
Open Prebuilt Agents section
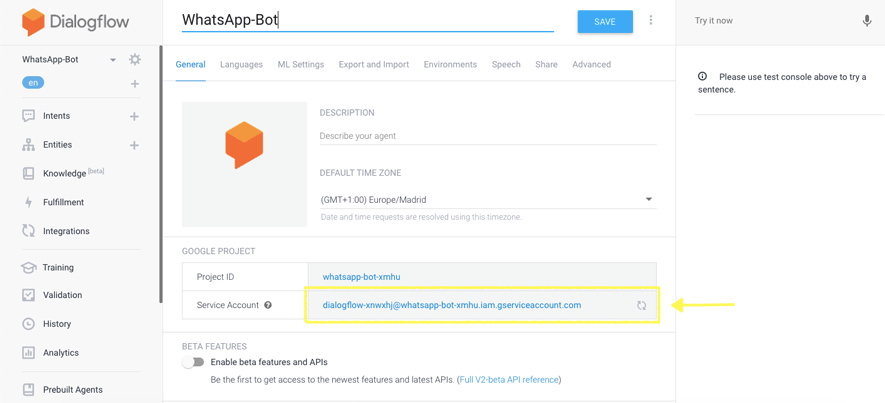[x=73, y=389]
